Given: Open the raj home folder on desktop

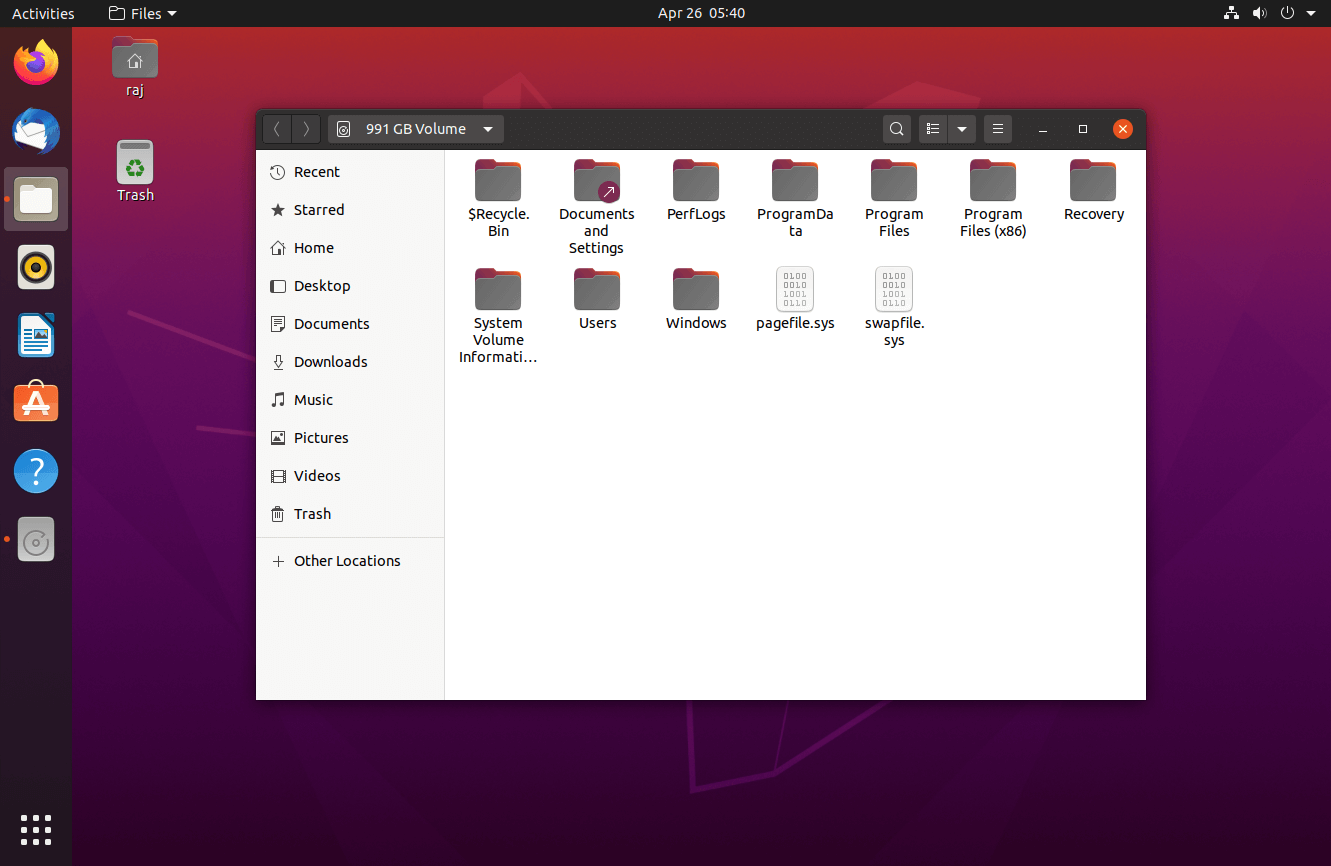Looking at the screenshot, I should (x=135, y=67).
